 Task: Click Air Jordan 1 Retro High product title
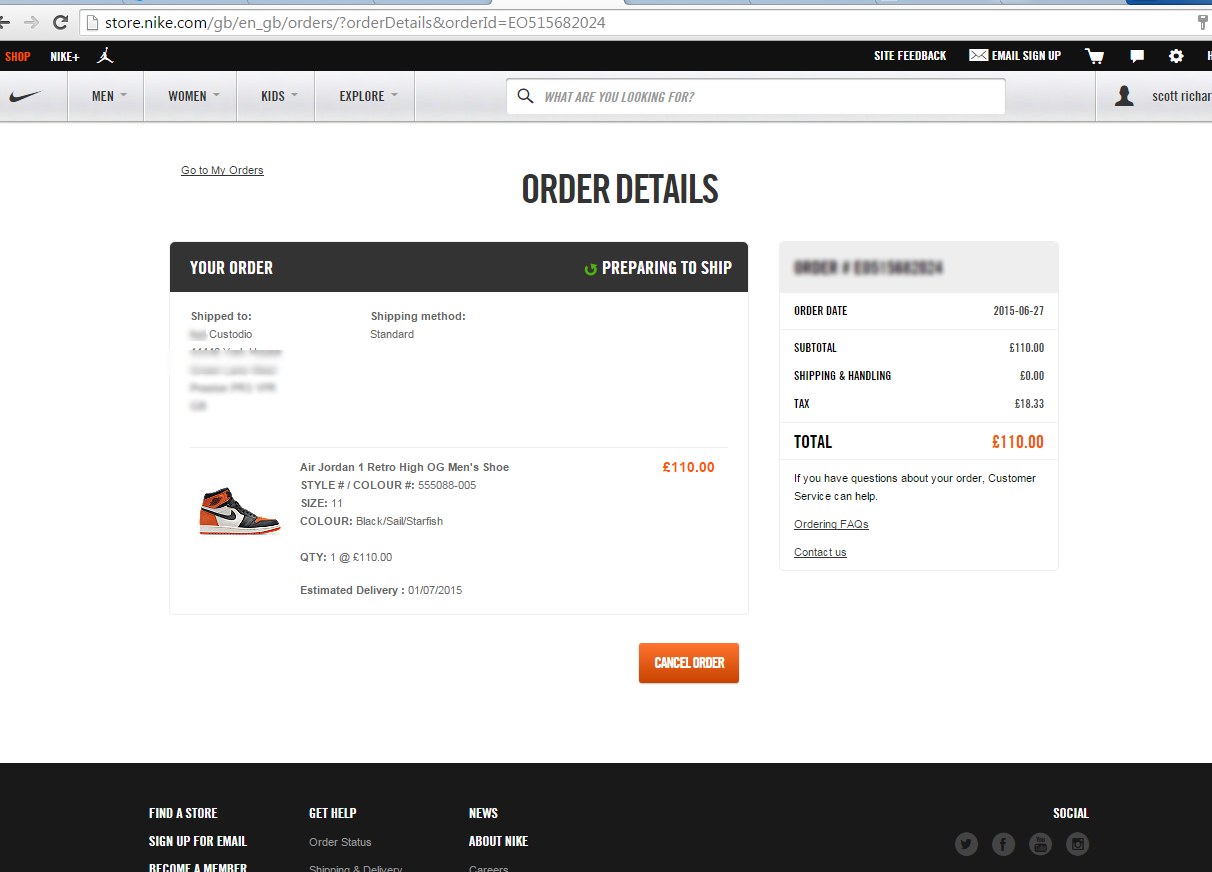[404, 467]
